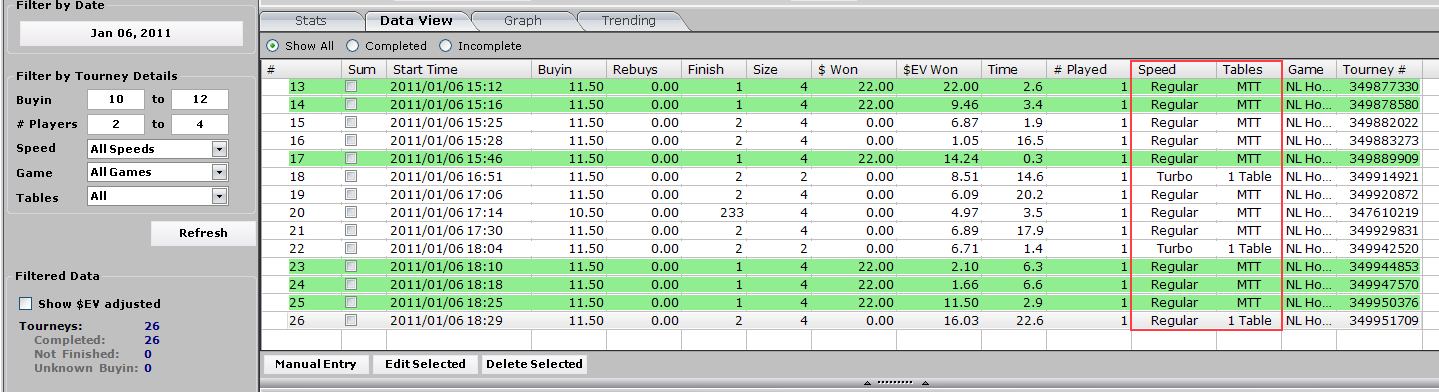Tick the Sum checkbox for row 18
The image size is (1439, 392).
[351, 177]
